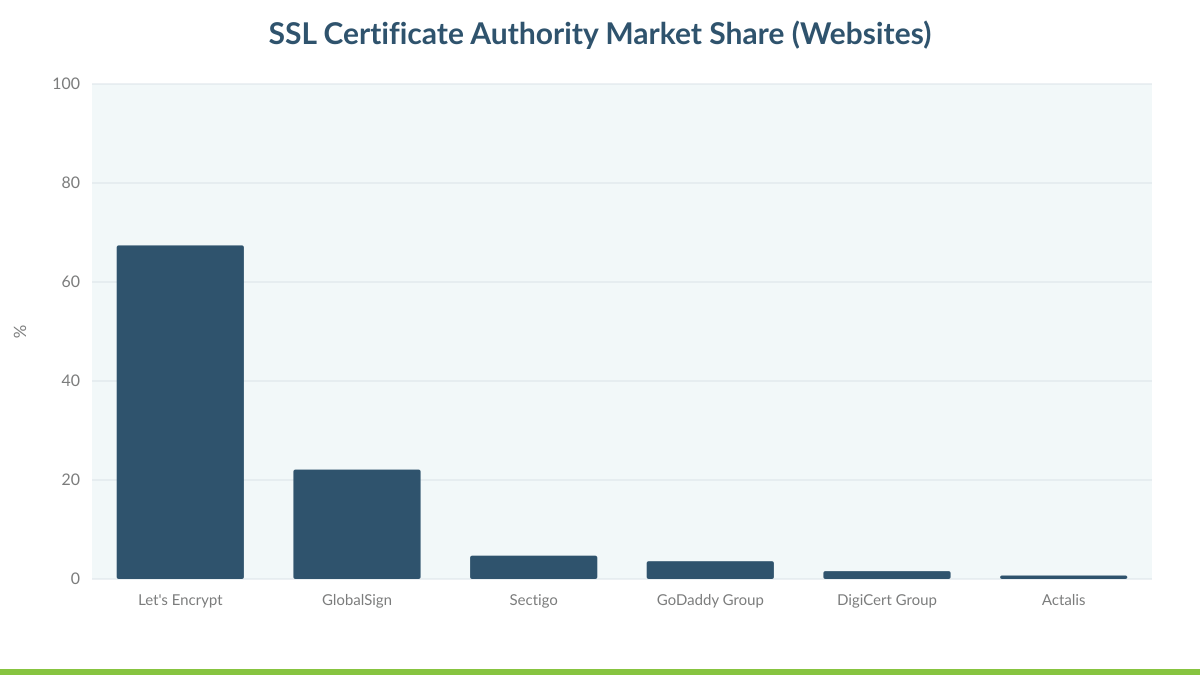
Task: Click the y-axis value '40'
Action: (71, 381)
